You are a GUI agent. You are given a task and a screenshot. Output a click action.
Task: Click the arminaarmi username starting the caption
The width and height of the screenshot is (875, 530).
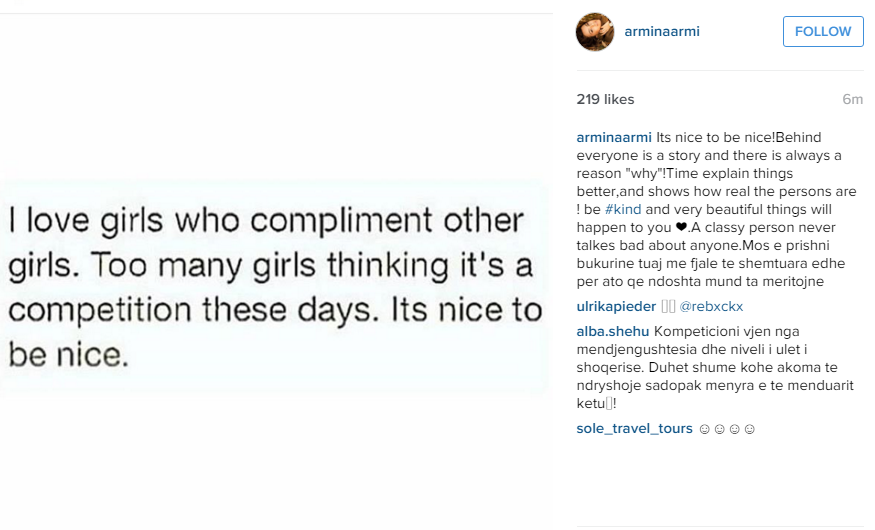pyautogui.click(x=614, y=137)
